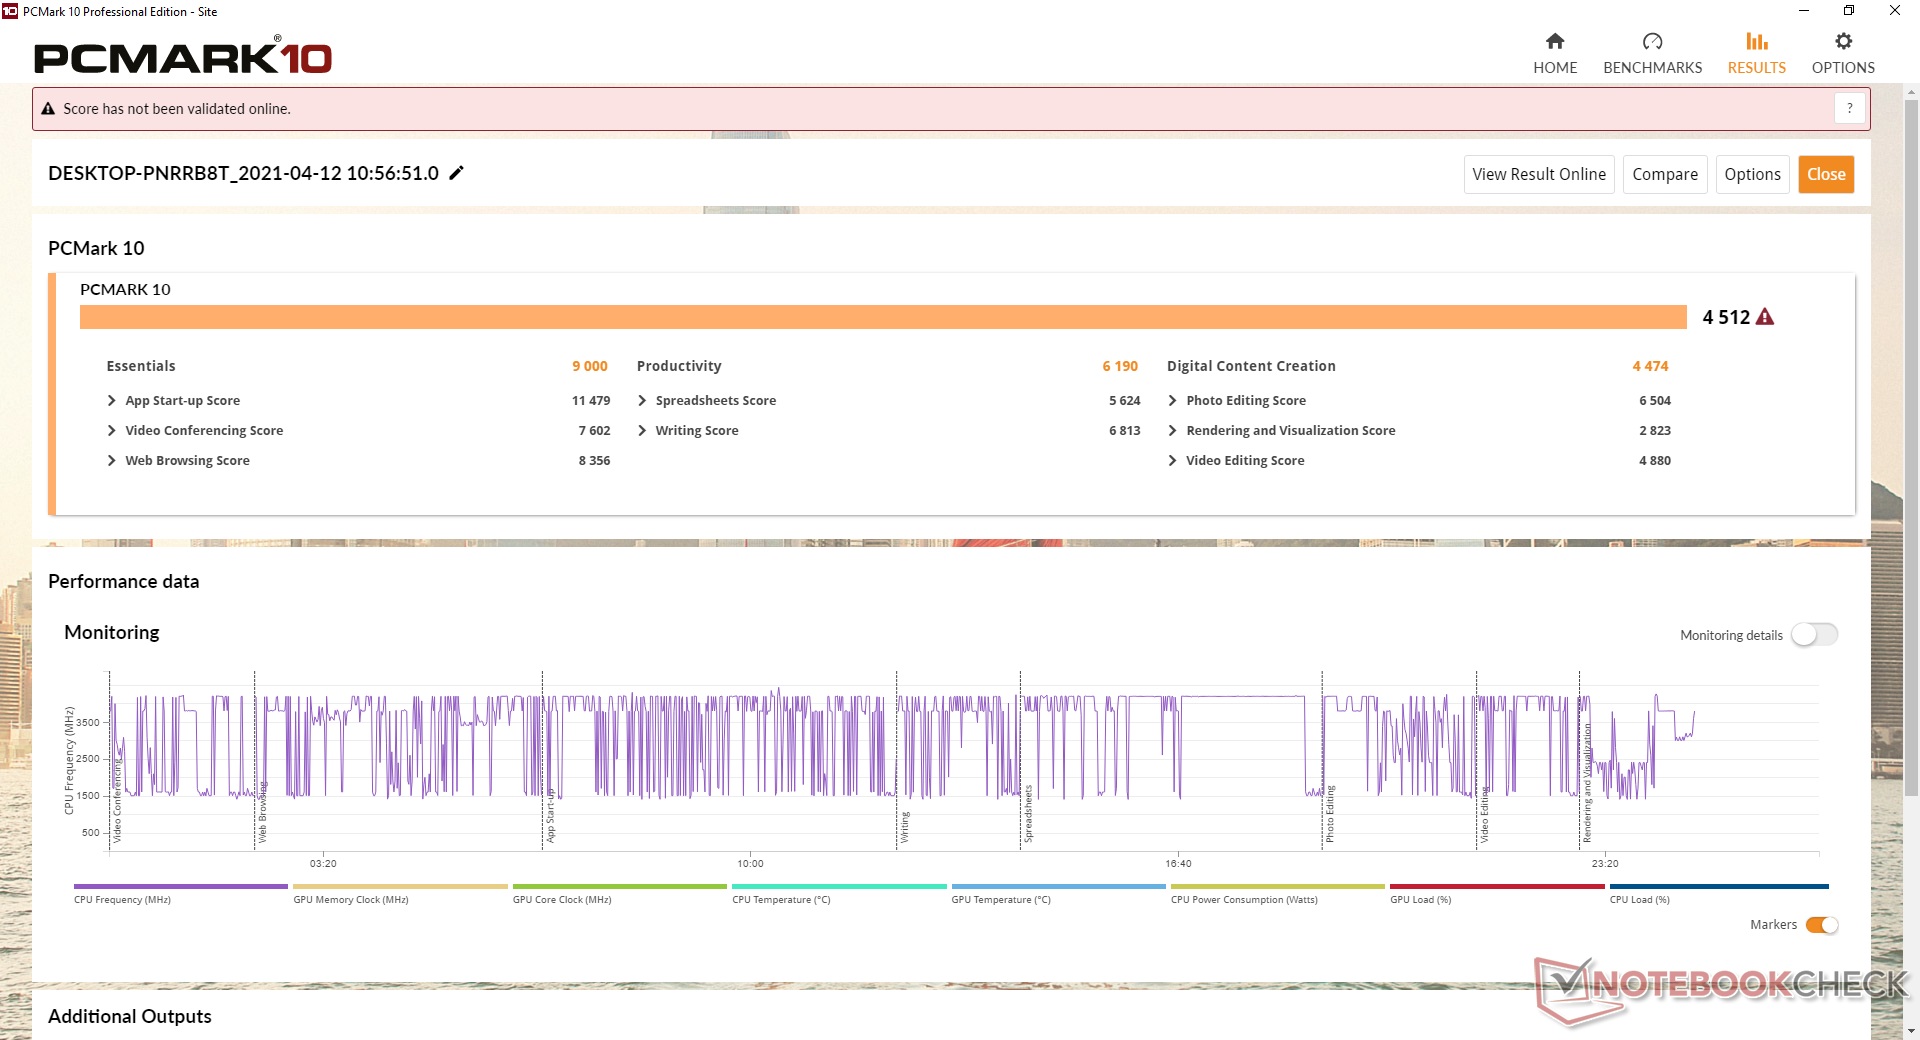Click the Digital Content Creation heading
Image resolution: width=1920 pixels, height=1040 pixels.
[x=1251, y=367]
